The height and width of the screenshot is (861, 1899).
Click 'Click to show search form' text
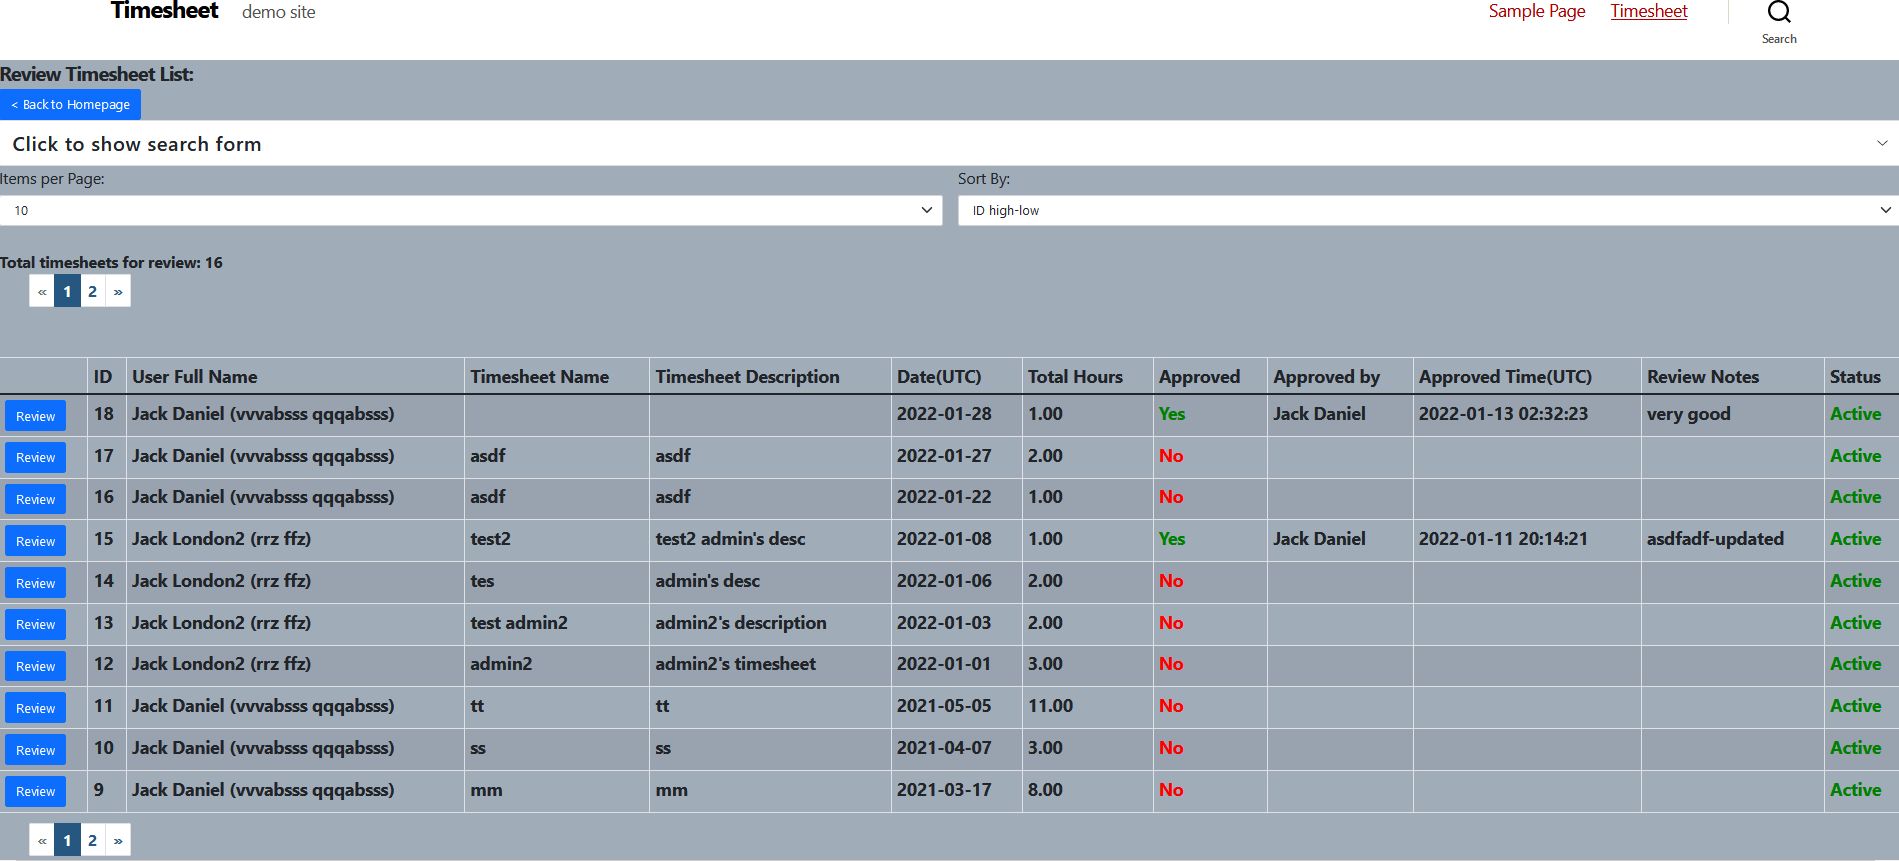coord(137,144)
